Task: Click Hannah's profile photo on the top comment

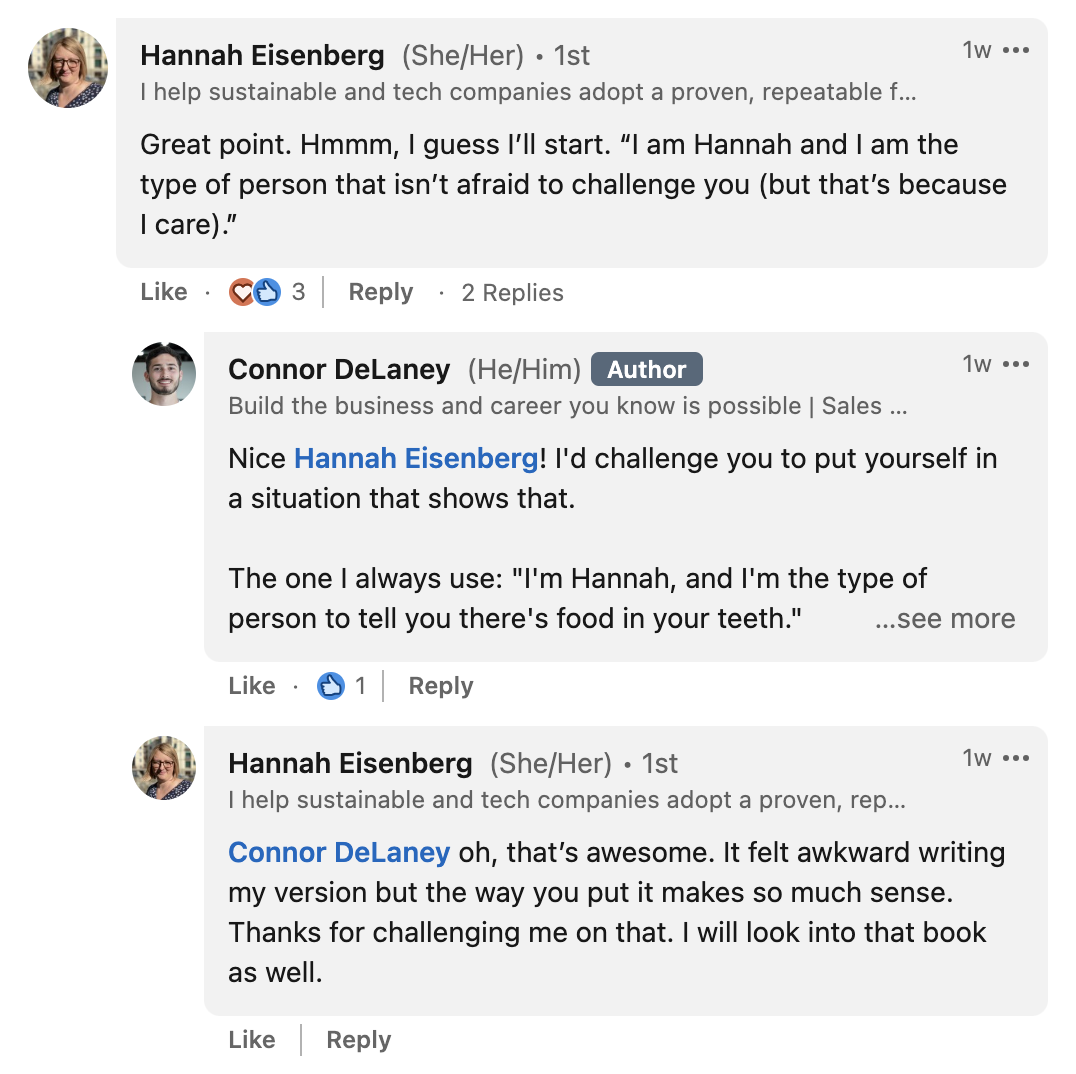Action: pos(67,68)
